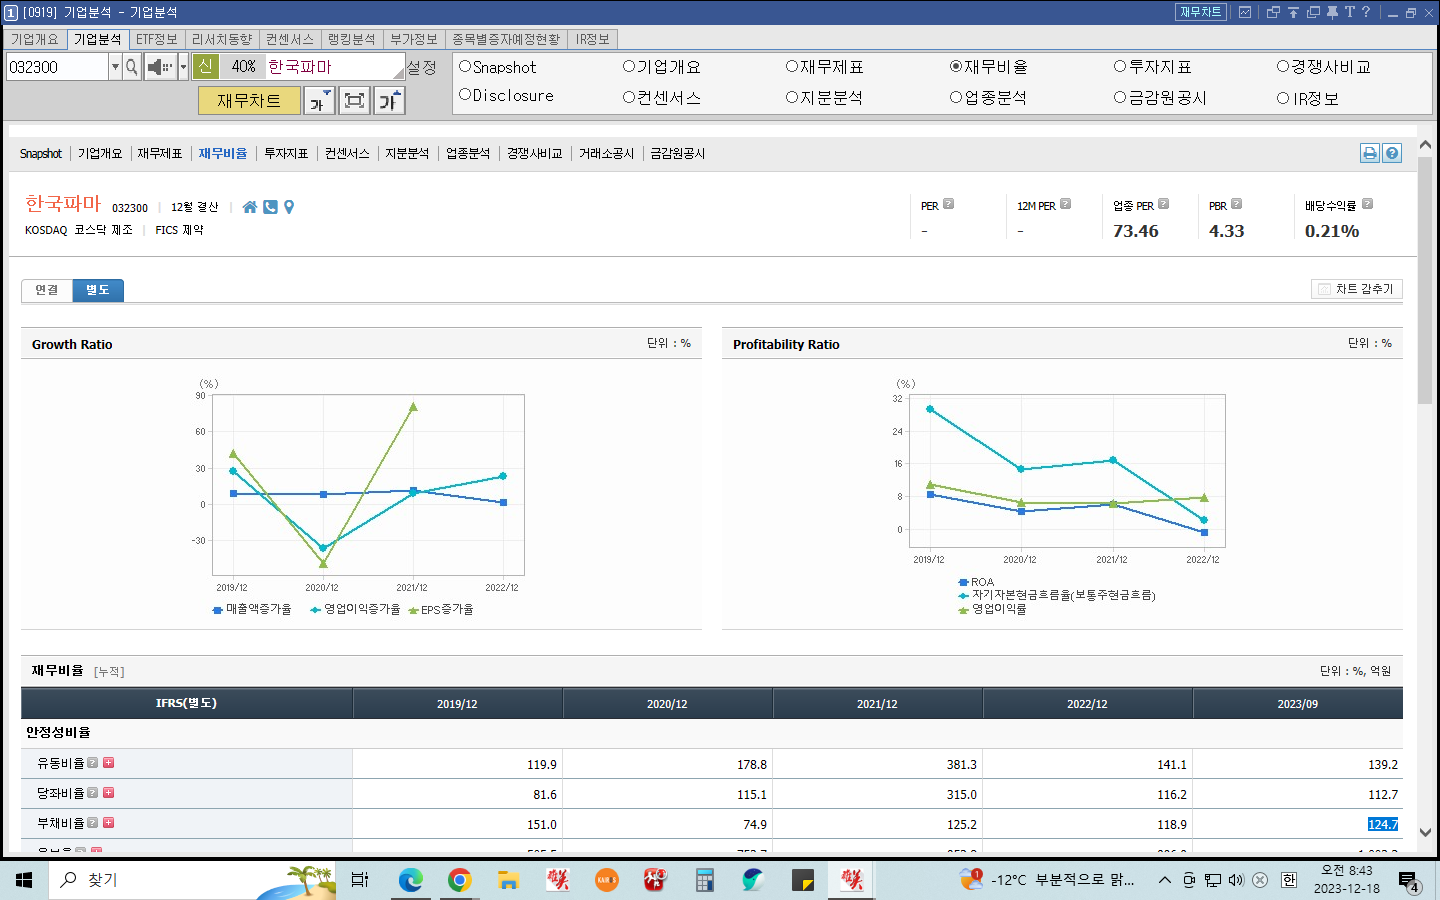This screenshot has width=1440, height=900.
Task: Click the green 신 badge icon
Action: click(x=206, y=66)
